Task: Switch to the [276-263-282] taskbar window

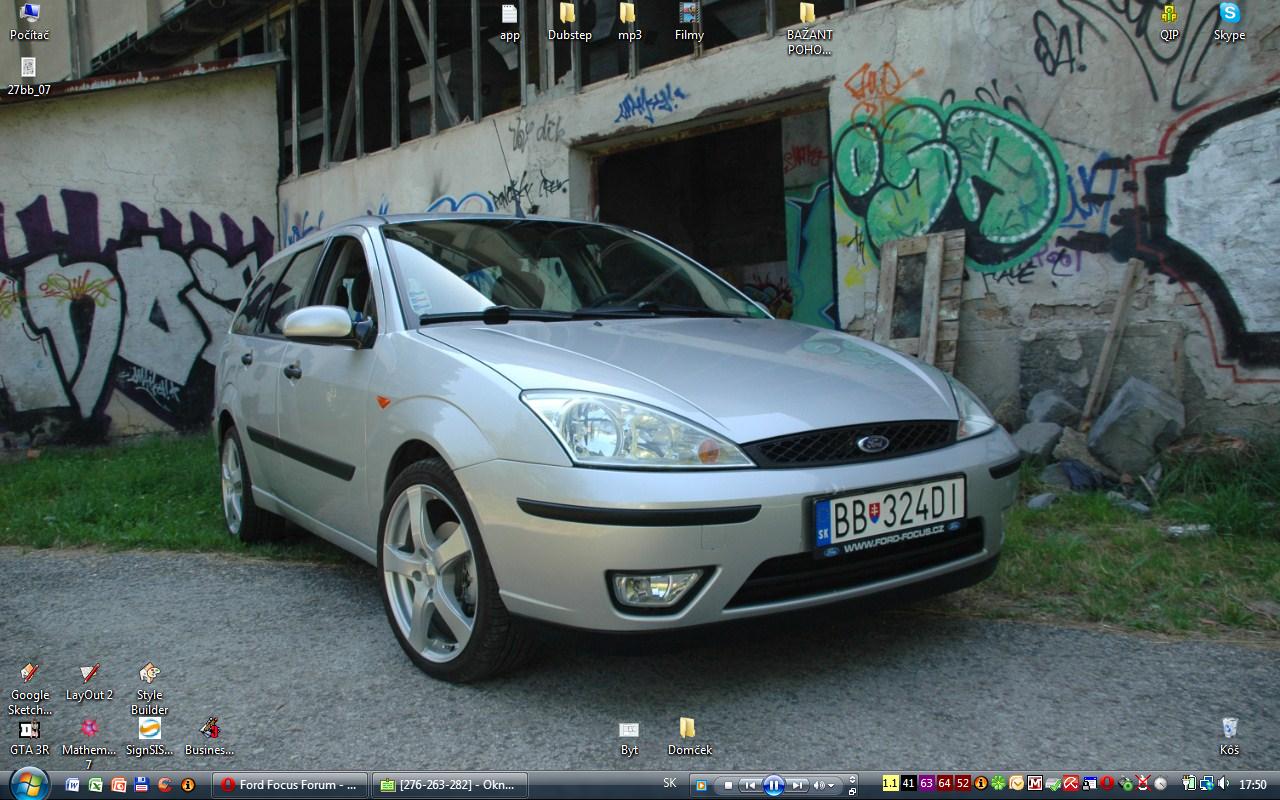Action: click(x=447, y=785)
